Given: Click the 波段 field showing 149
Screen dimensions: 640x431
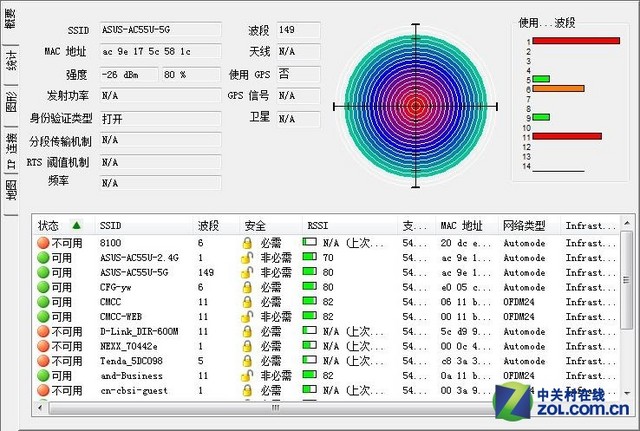Looking at the screenshot, I should click(x=298, y=30).
